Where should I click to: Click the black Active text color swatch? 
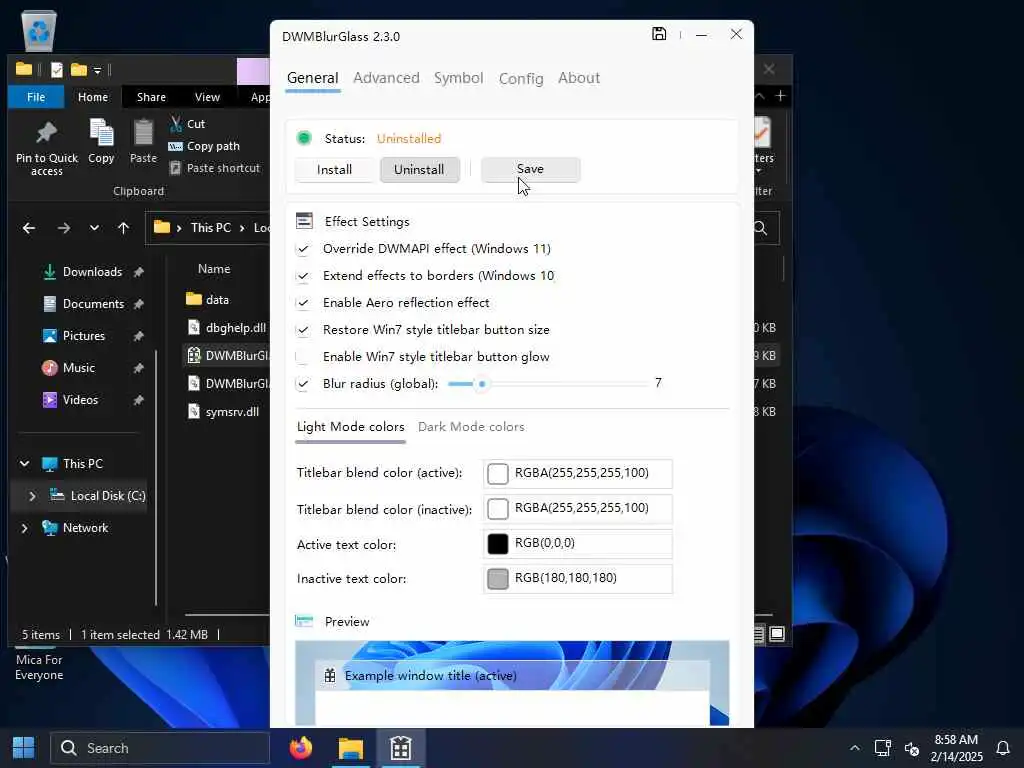pyautogui.click(x=498, y=543)
